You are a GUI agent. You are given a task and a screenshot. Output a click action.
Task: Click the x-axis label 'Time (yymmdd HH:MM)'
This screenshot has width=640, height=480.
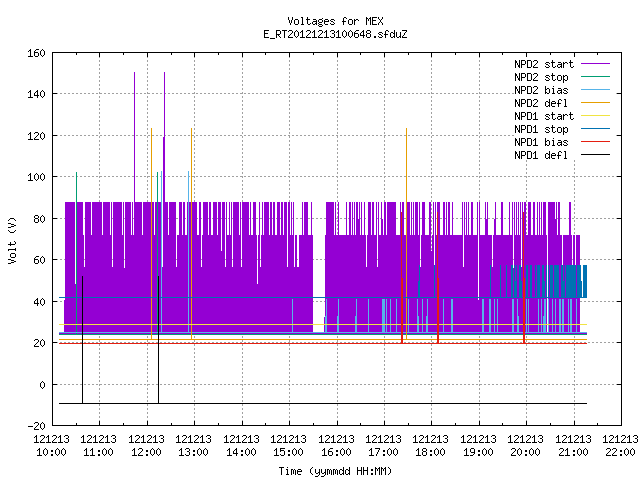[335, 471]
